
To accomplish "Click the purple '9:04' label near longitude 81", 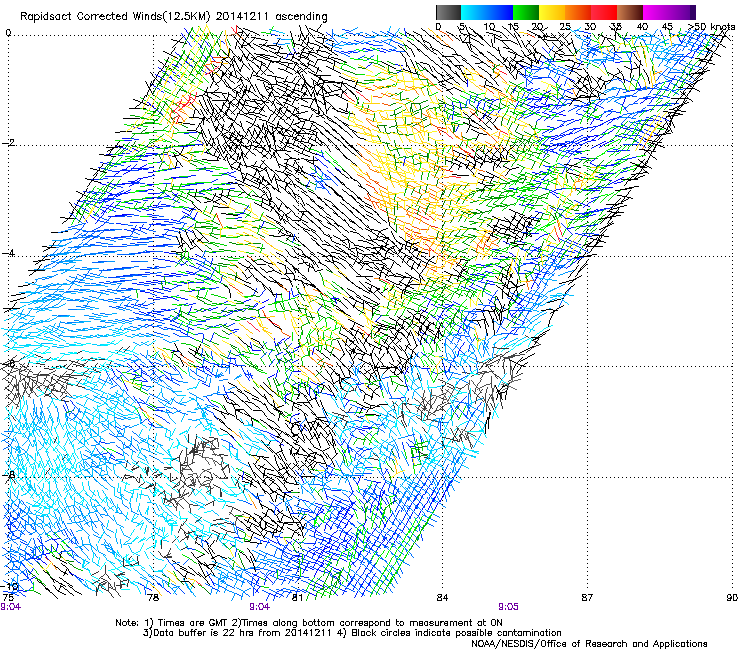I will click(x=260, y=607).
